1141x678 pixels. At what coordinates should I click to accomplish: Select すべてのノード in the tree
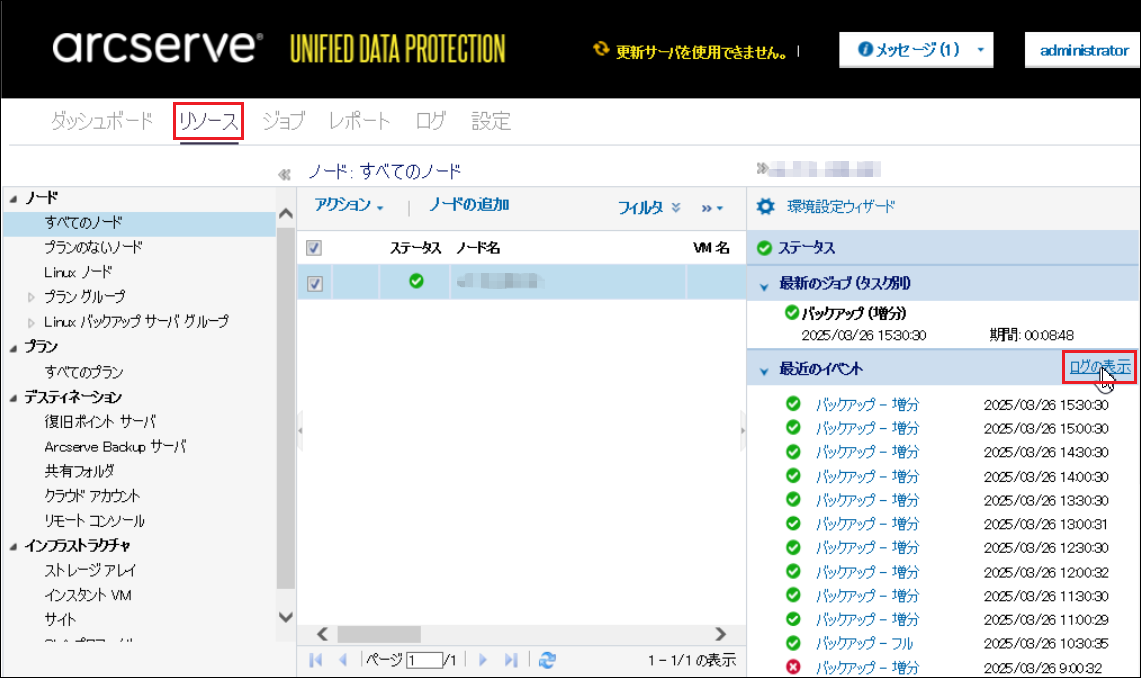tap(83, 223)
